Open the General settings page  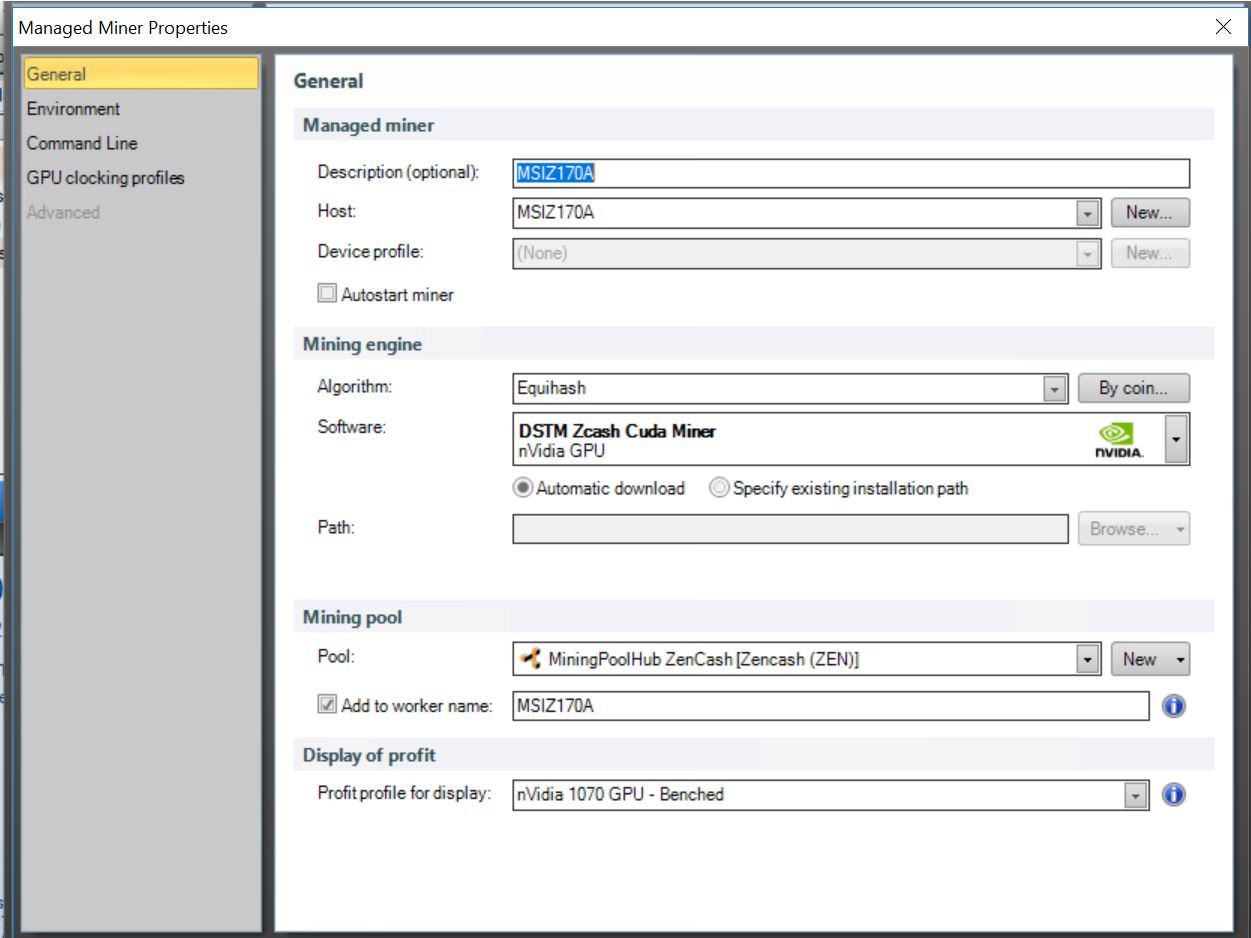[141, 74]
